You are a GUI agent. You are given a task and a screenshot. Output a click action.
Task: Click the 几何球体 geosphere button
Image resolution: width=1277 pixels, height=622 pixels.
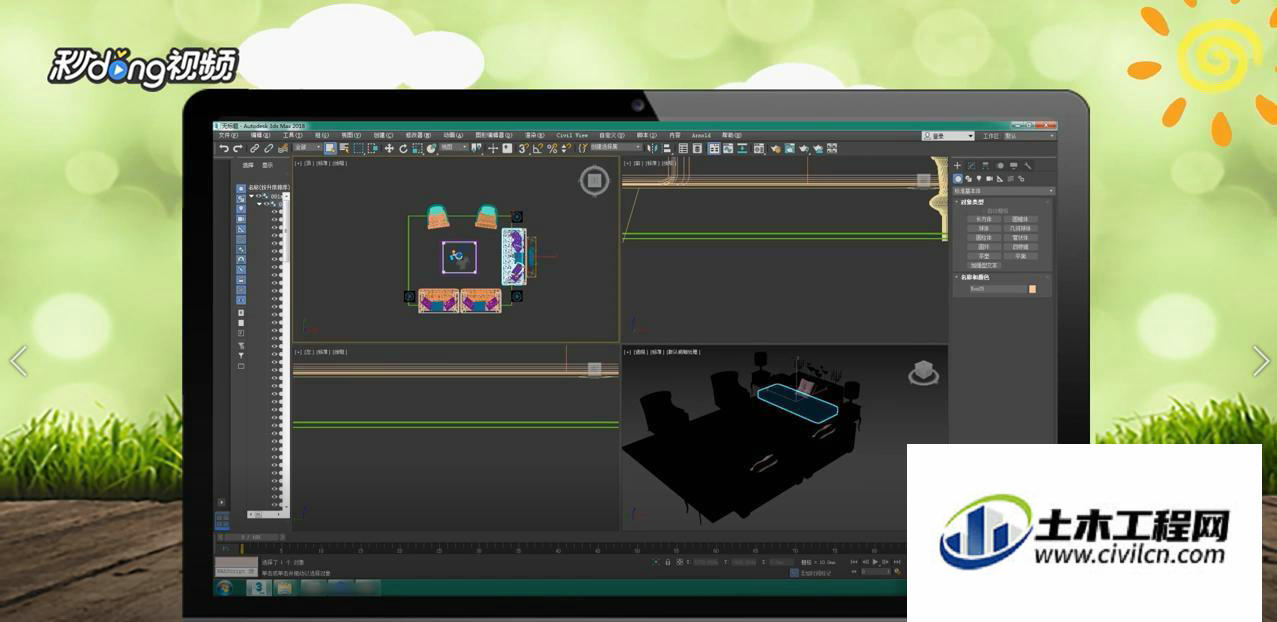coord(1020,228)
